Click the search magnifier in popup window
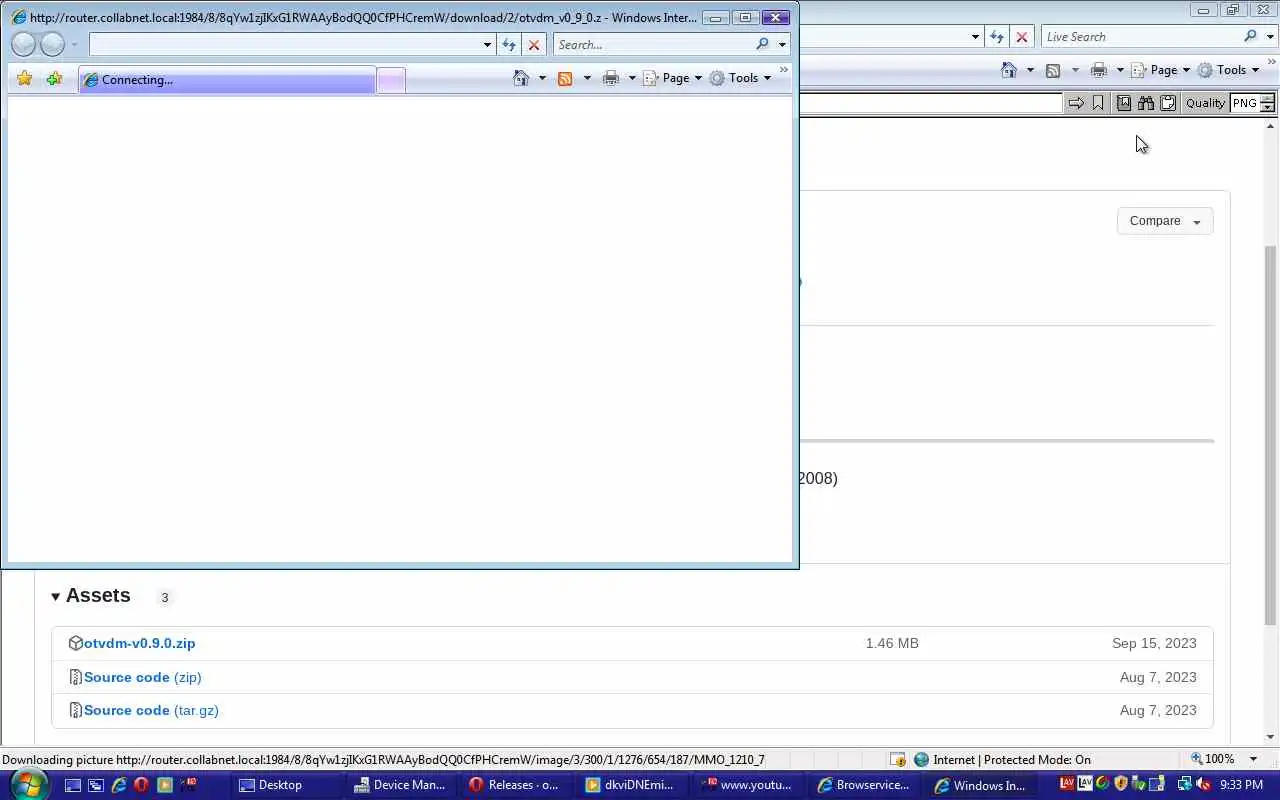This screenshot has width=1280, height=800. tap(763, 44)
